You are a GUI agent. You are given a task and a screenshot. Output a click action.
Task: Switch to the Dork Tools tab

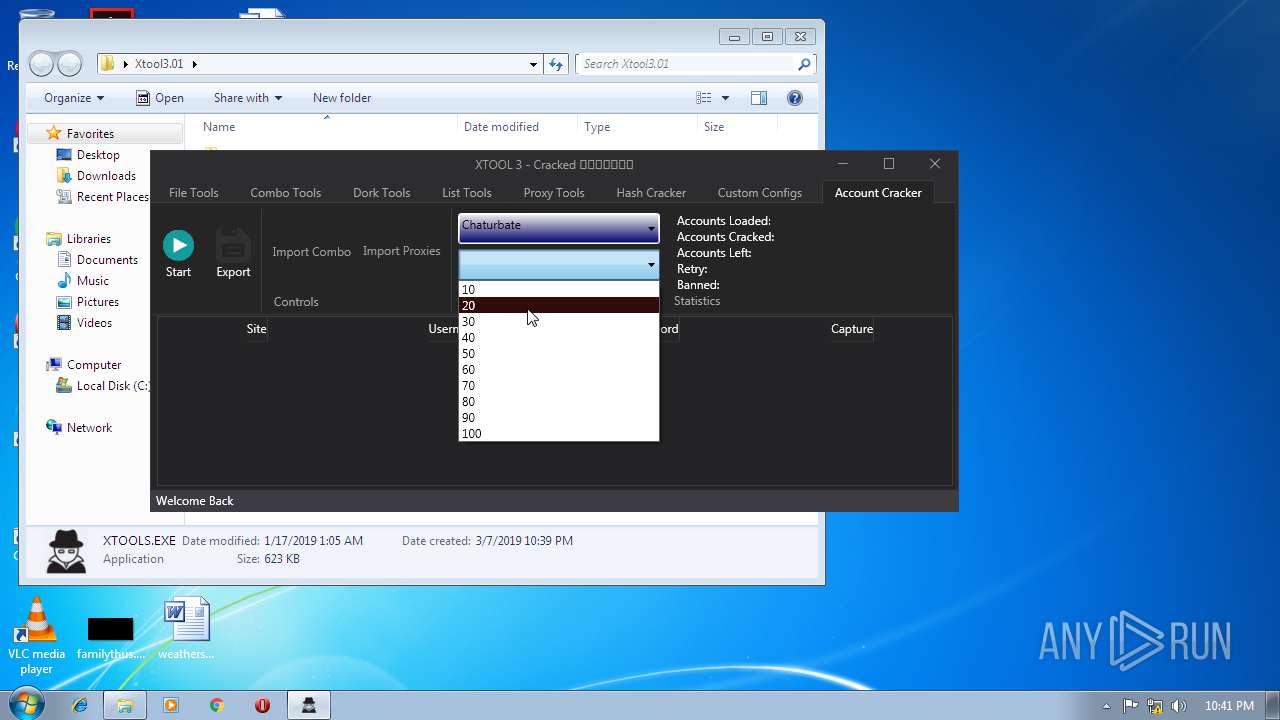pos(382,193)
